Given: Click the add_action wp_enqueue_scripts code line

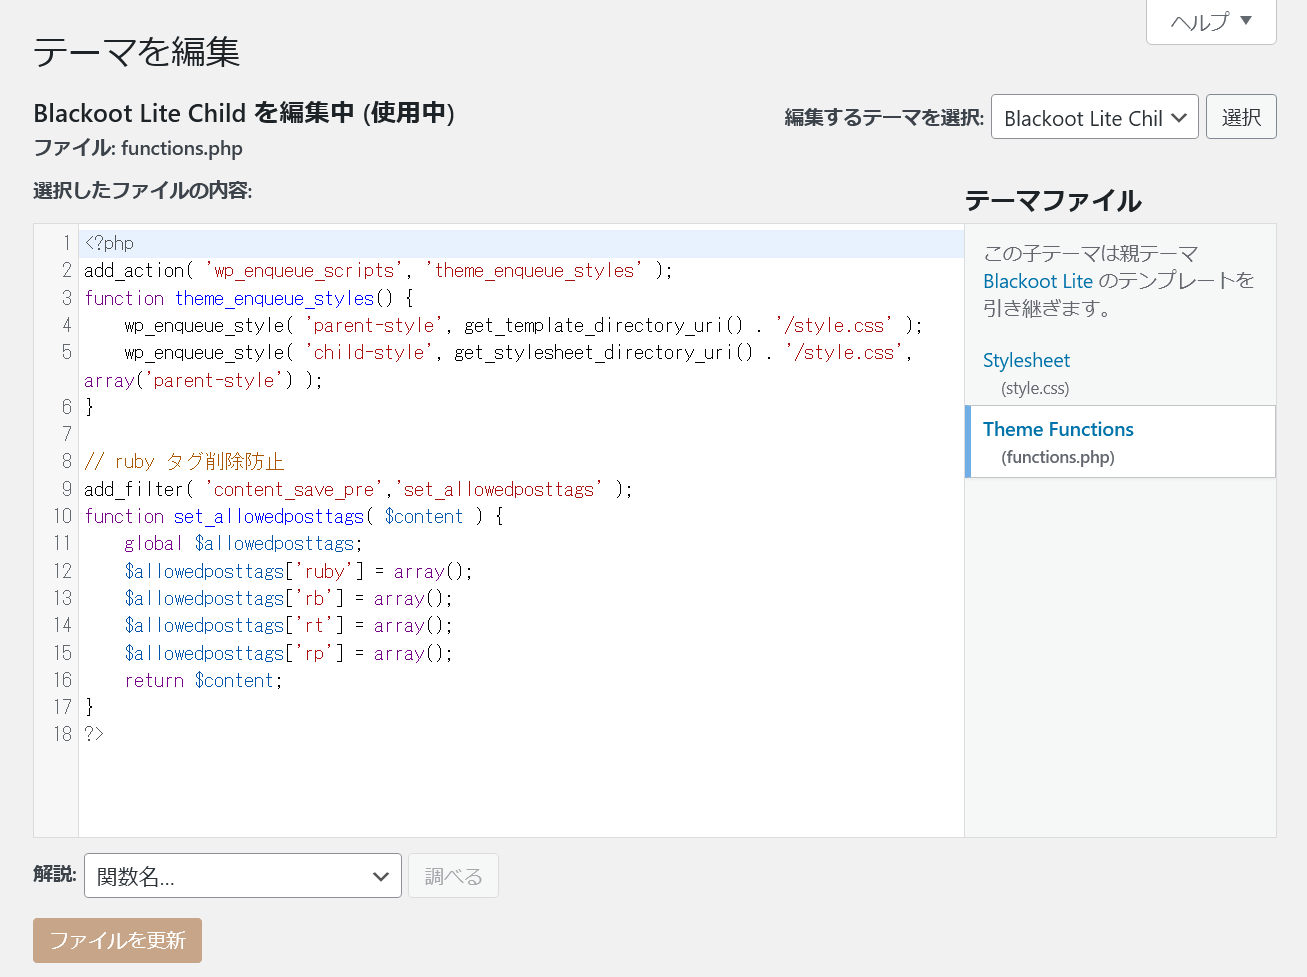Looking at the screenshot, I should (378, 270).
